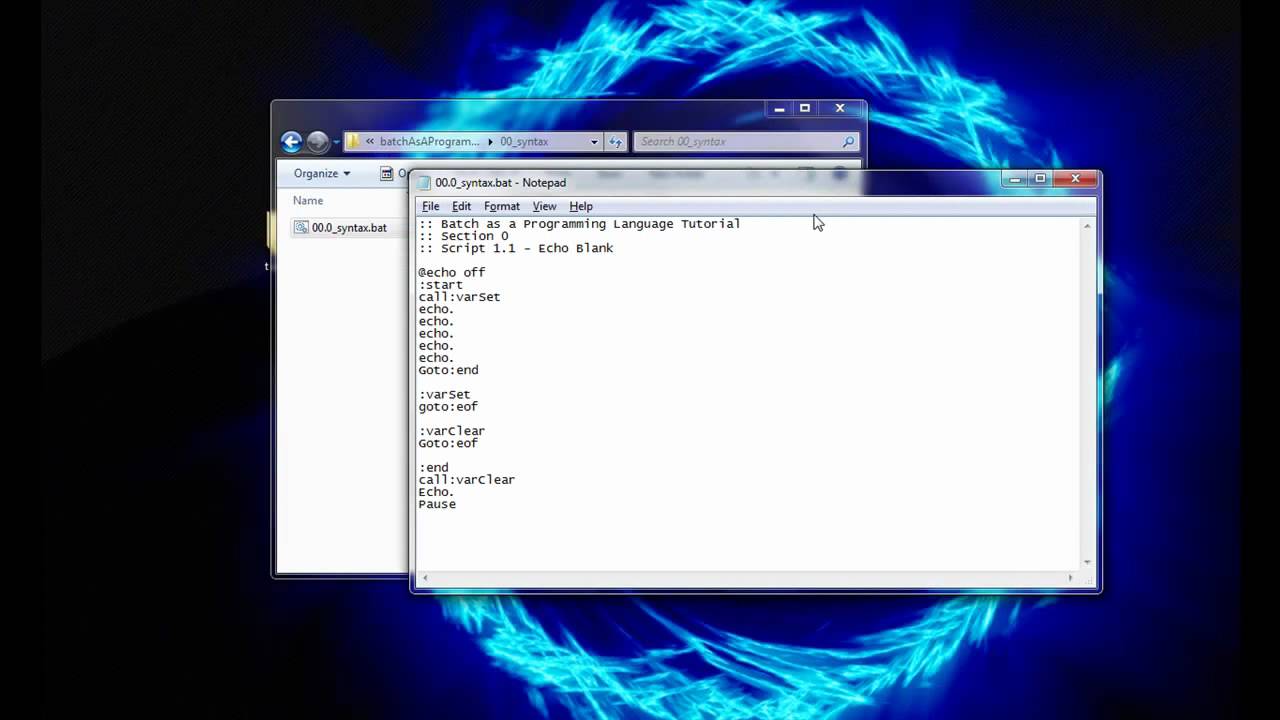Open the recent pages dropdown beside forward arrow
This screenshot has height=720, width=1280.
tap(336, 142)
